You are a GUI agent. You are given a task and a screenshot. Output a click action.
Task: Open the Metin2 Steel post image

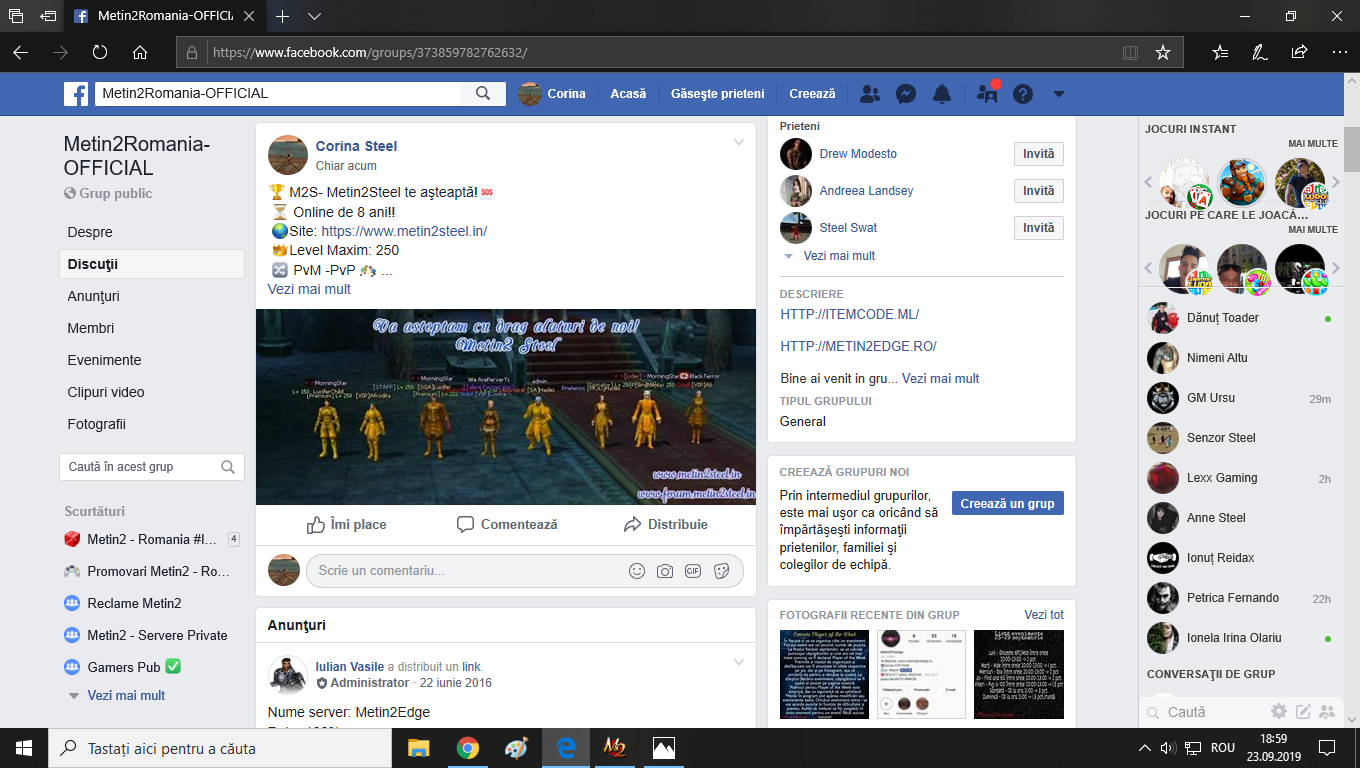tap(506, 407)
